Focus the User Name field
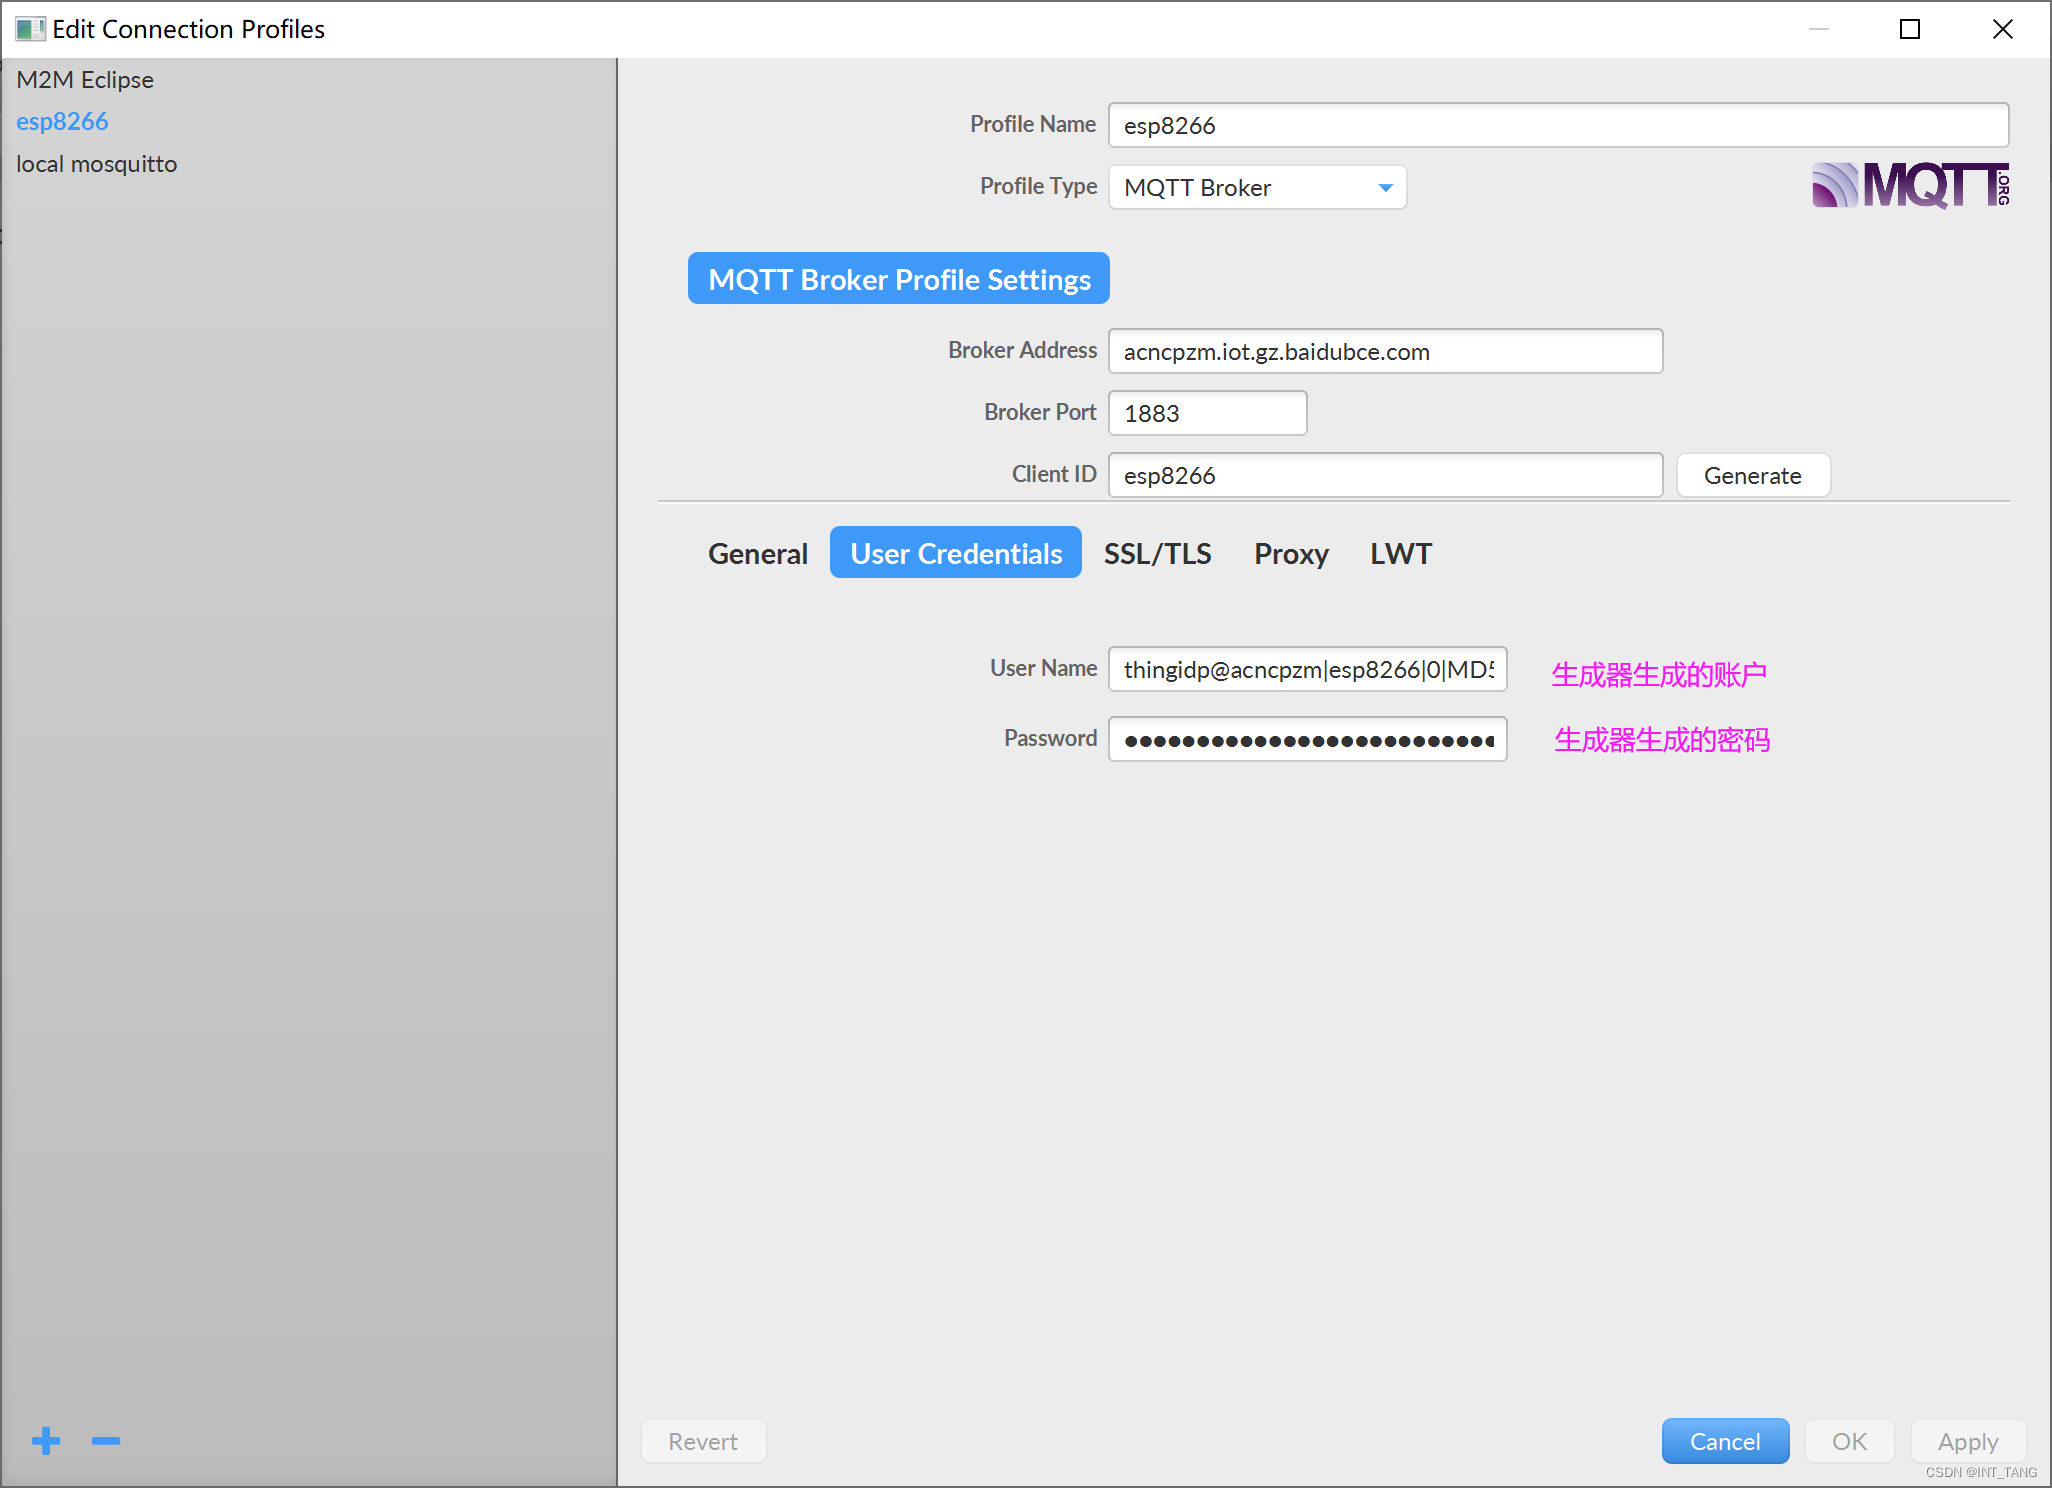The height and width of the screenshot is (1488, 2052). click(1307, 669)
